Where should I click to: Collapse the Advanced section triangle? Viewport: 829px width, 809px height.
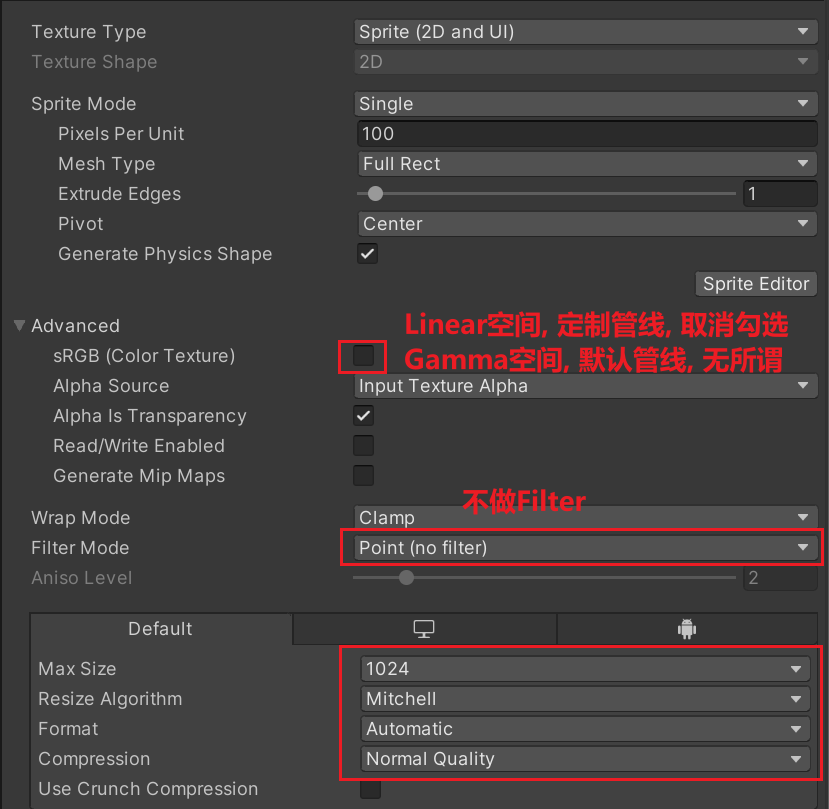pos(19,326)
